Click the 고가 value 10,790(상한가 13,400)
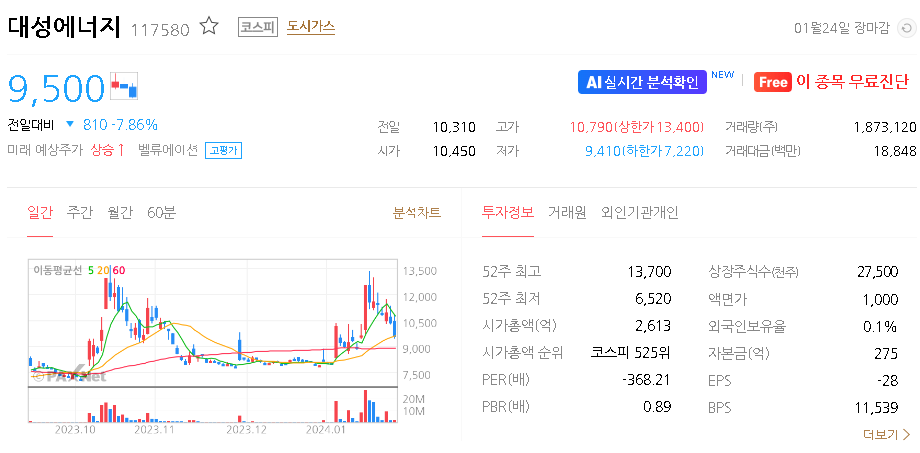 (x=637, y=127)
